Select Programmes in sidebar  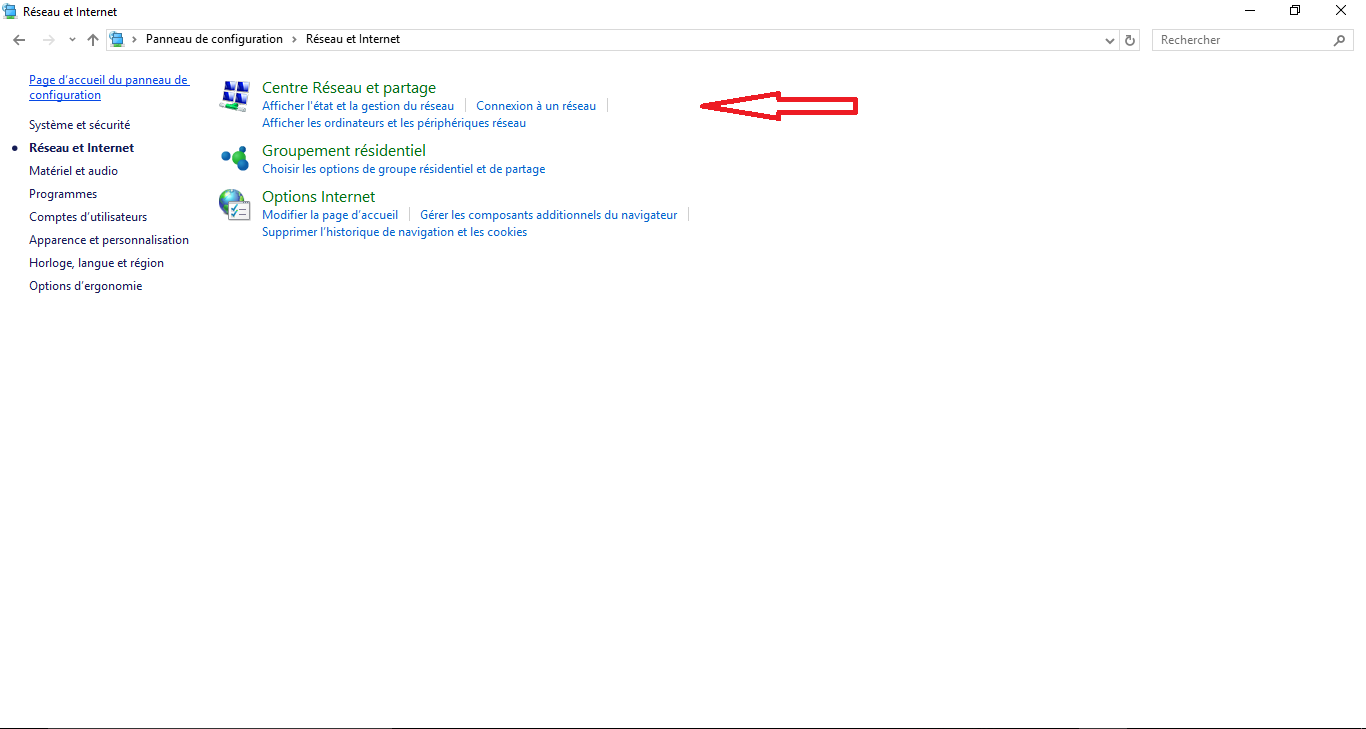pyautogui.click(x=63, y=194)
